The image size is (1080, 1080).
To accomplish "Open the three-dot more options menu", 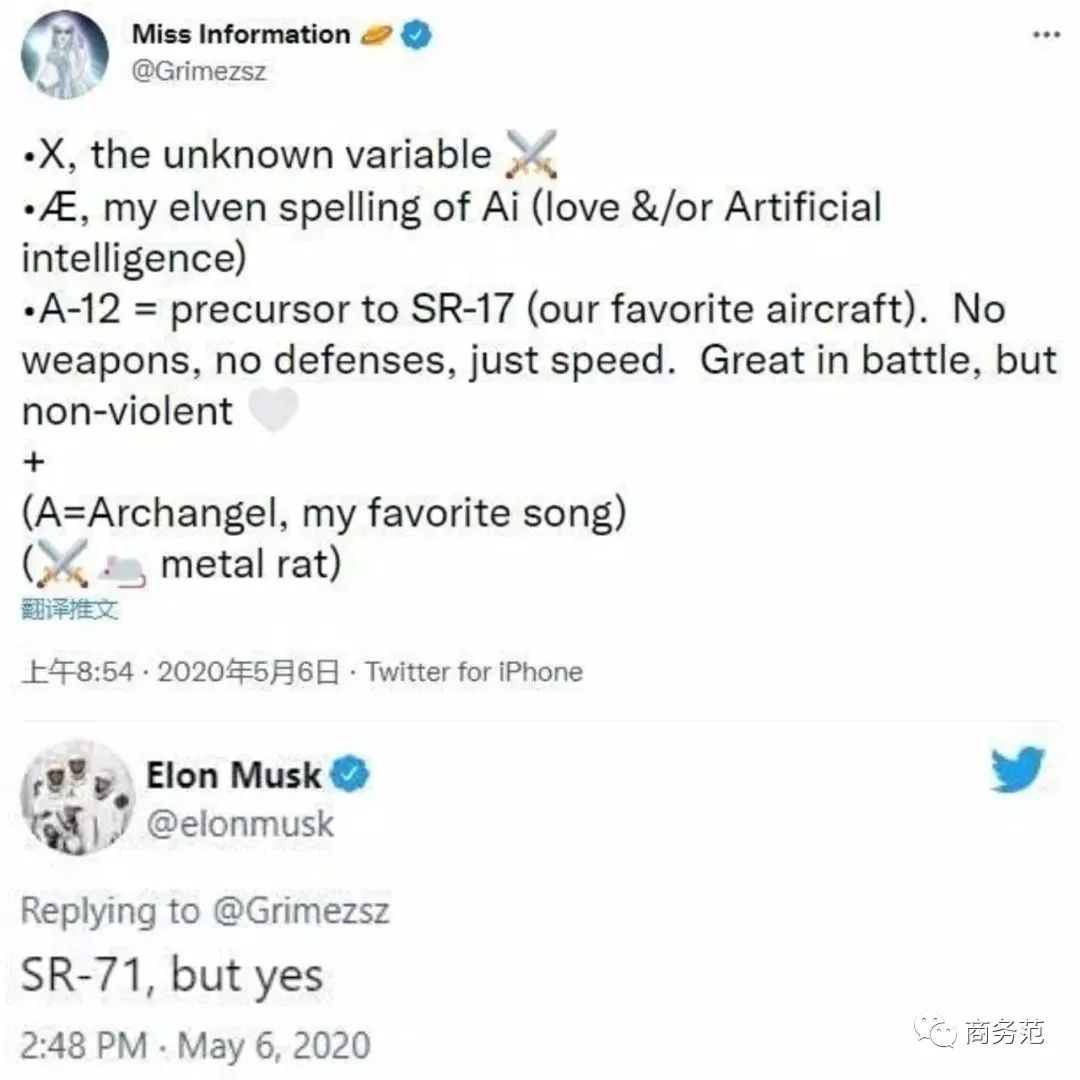I will (1045, 35).
